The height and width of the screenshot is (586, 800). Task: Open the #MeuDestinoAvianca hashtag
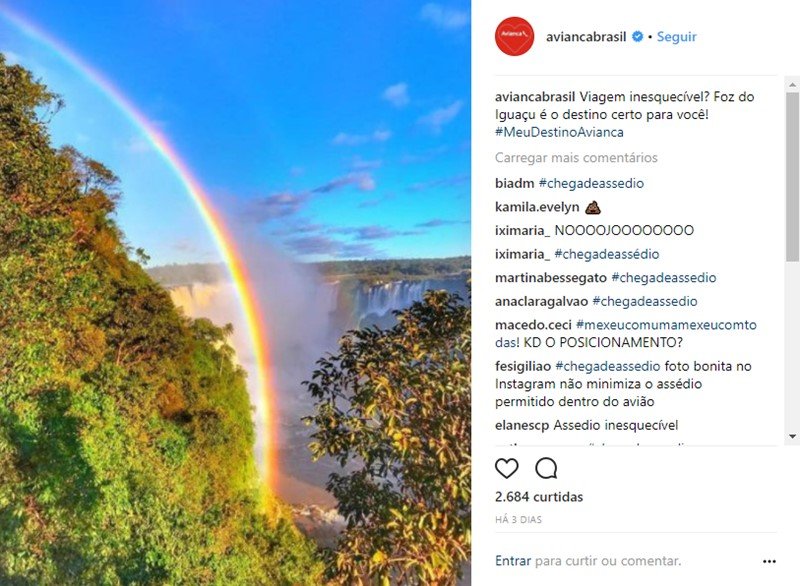(x=559, y=132)
